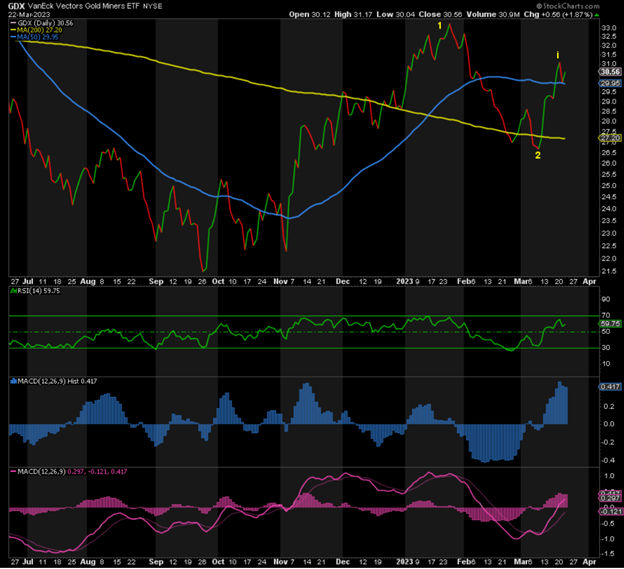This screenshot has height=569, width=624.
Task: Click Aug below the price panel
Action: click(88, 282)
